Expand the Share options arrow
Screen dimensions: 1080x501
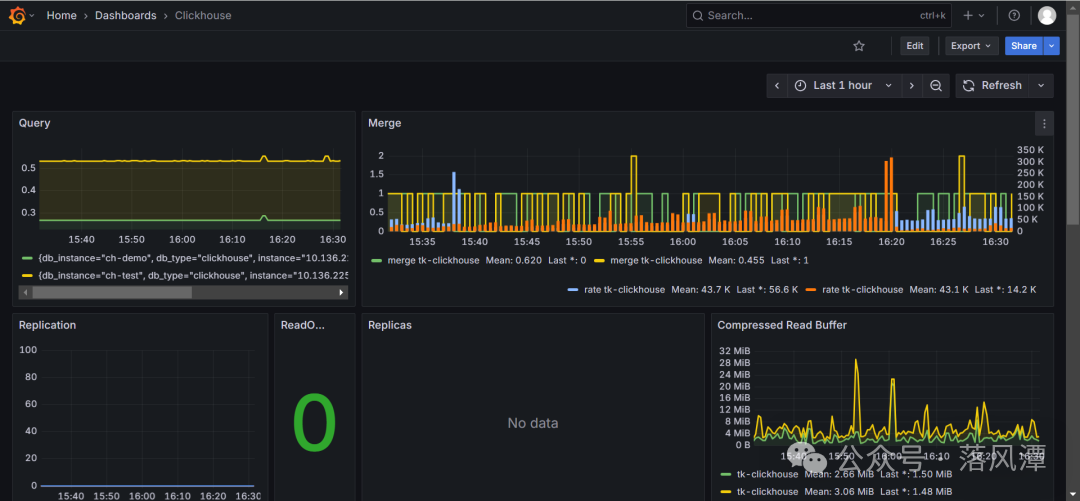tap(1051, 46)
